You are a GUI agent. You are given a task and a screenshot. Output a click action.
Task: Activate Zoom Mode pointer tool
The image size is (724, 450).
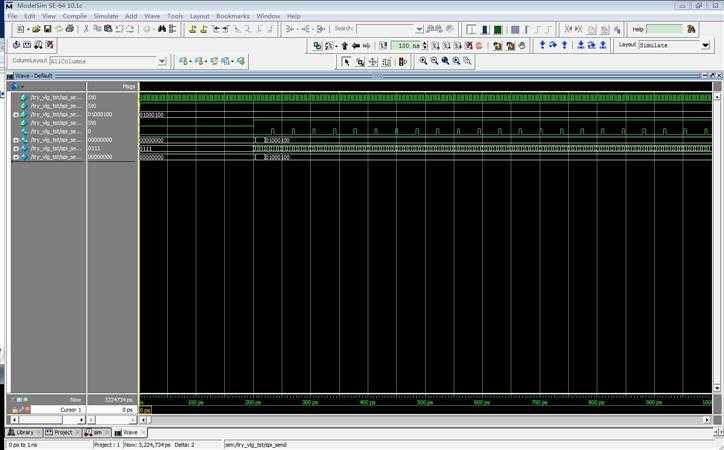(360, 61)
